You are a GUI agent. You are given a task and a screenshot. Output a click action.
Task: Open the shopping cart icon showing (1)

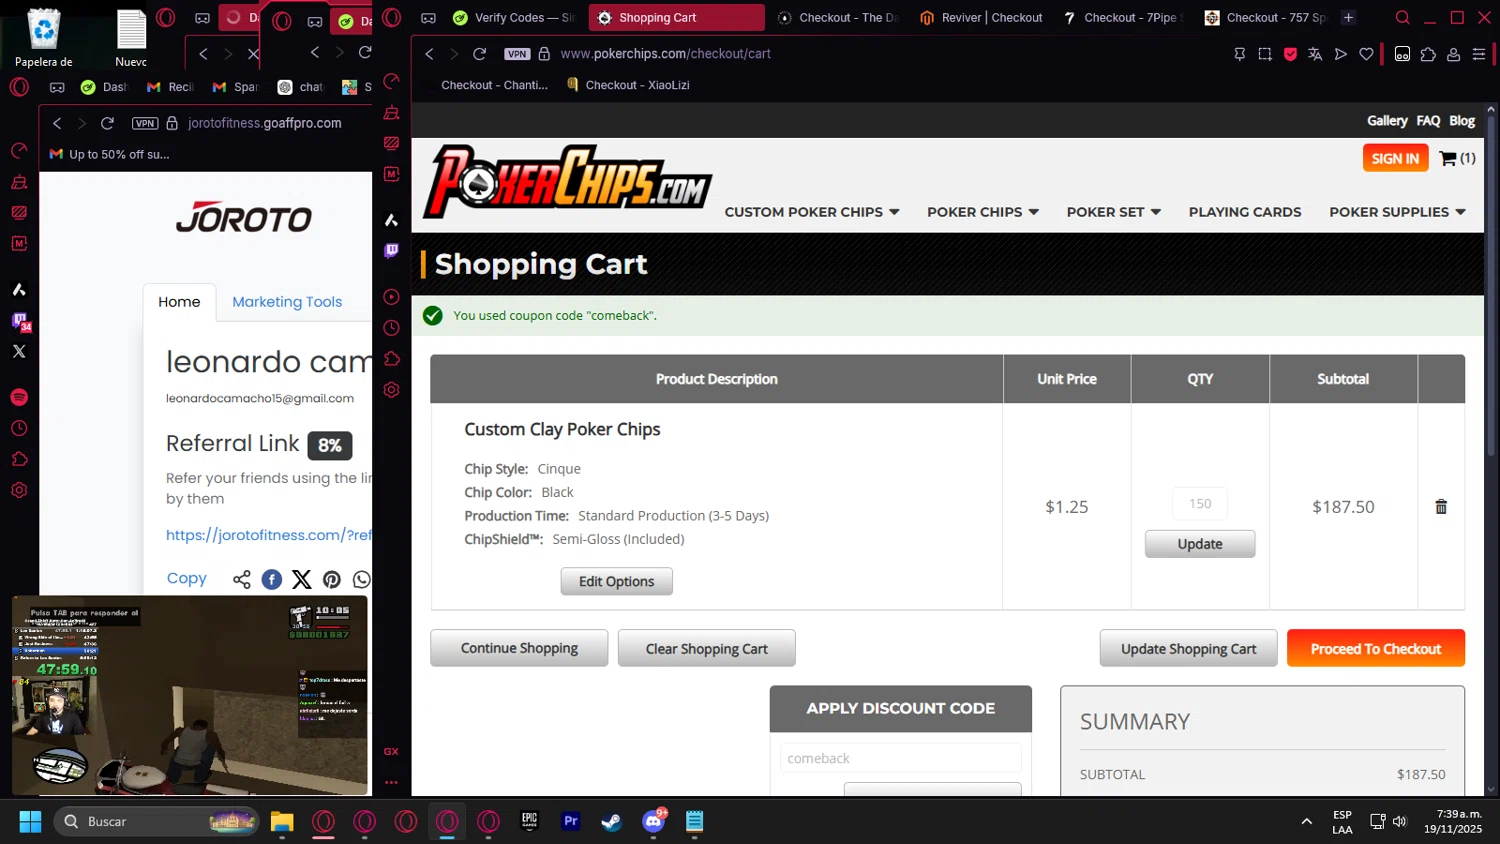pos(1457,158)
